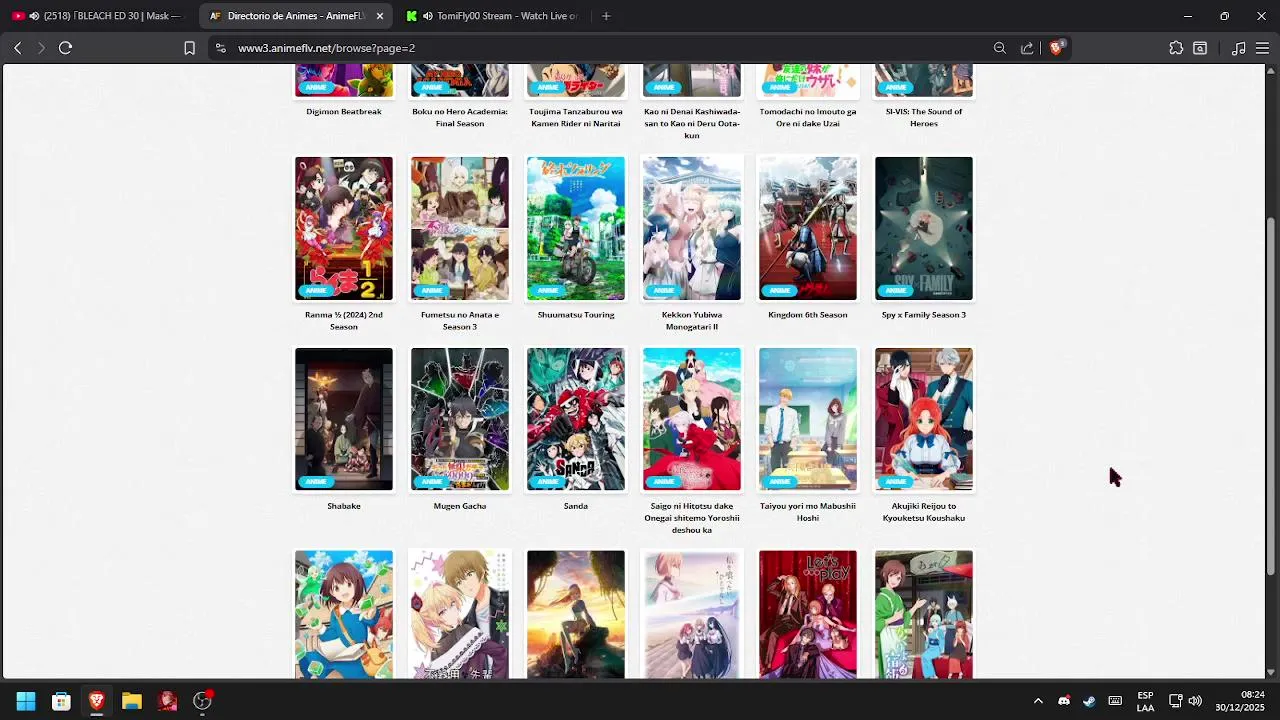Click Brave browser taskbar icon
1280x720 pixels.
click(97, 701)
